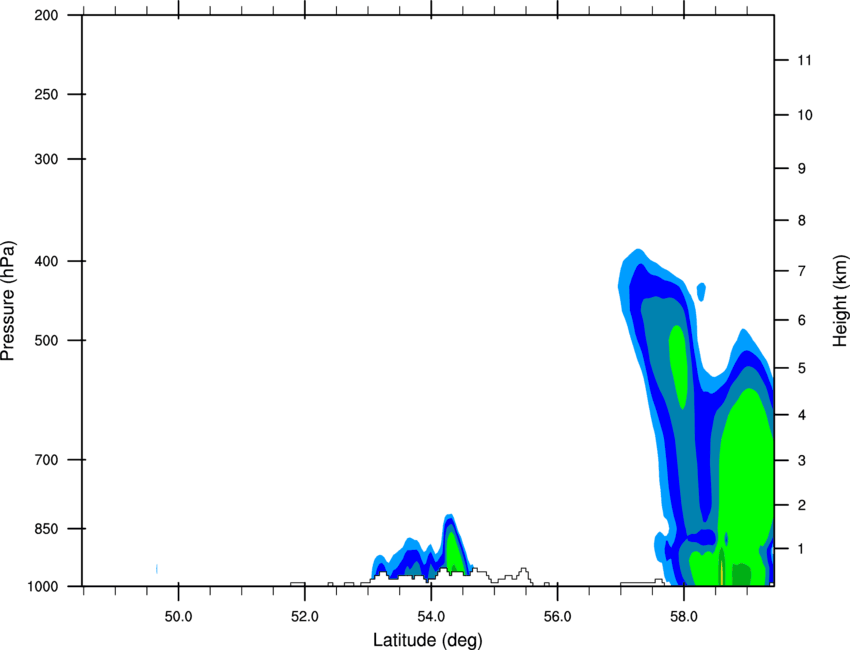850x650 pixels.
Task: Click the 7 km height label
Action: pos(802,271)
